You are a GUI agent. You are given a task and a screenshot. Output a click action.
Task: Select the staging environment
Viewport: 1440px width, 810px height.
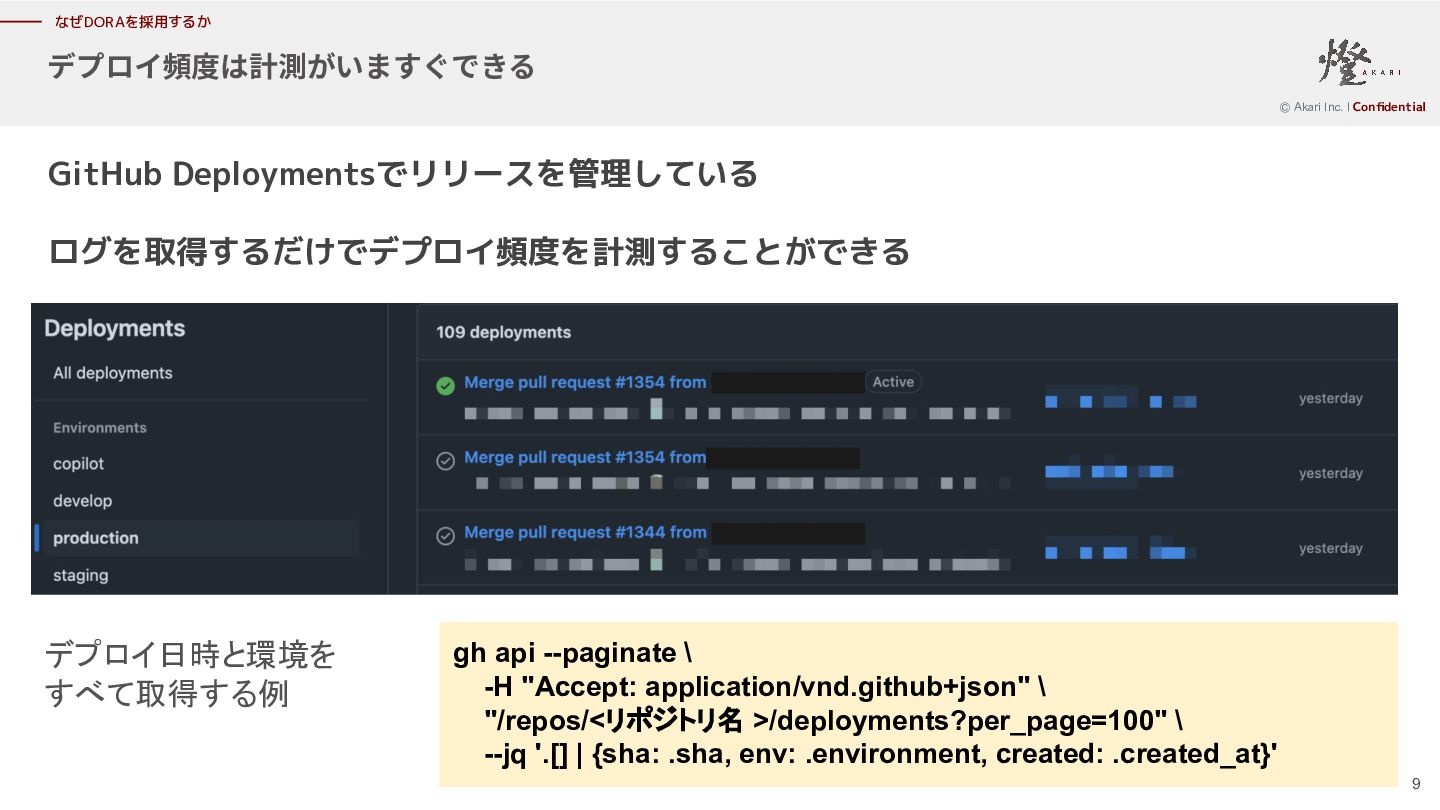[81, 575]
